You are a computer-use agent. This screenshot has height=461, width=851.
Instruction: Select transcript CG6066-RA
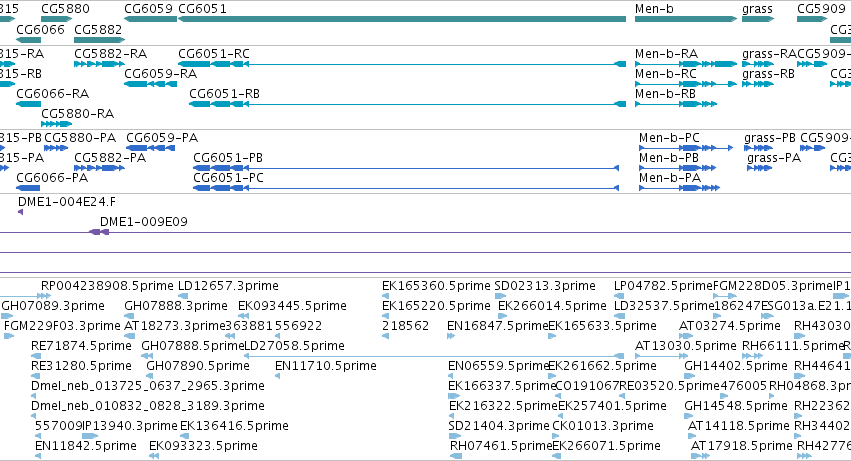(53, 94)
